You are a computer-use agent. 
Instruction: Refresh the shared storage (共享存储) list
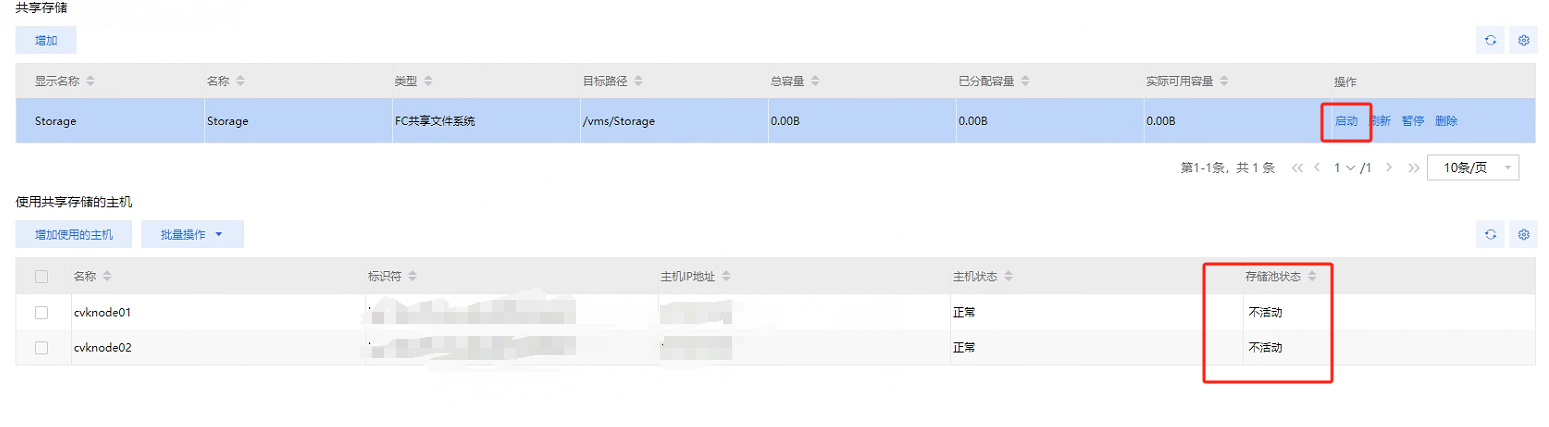tap(1490, 40)
